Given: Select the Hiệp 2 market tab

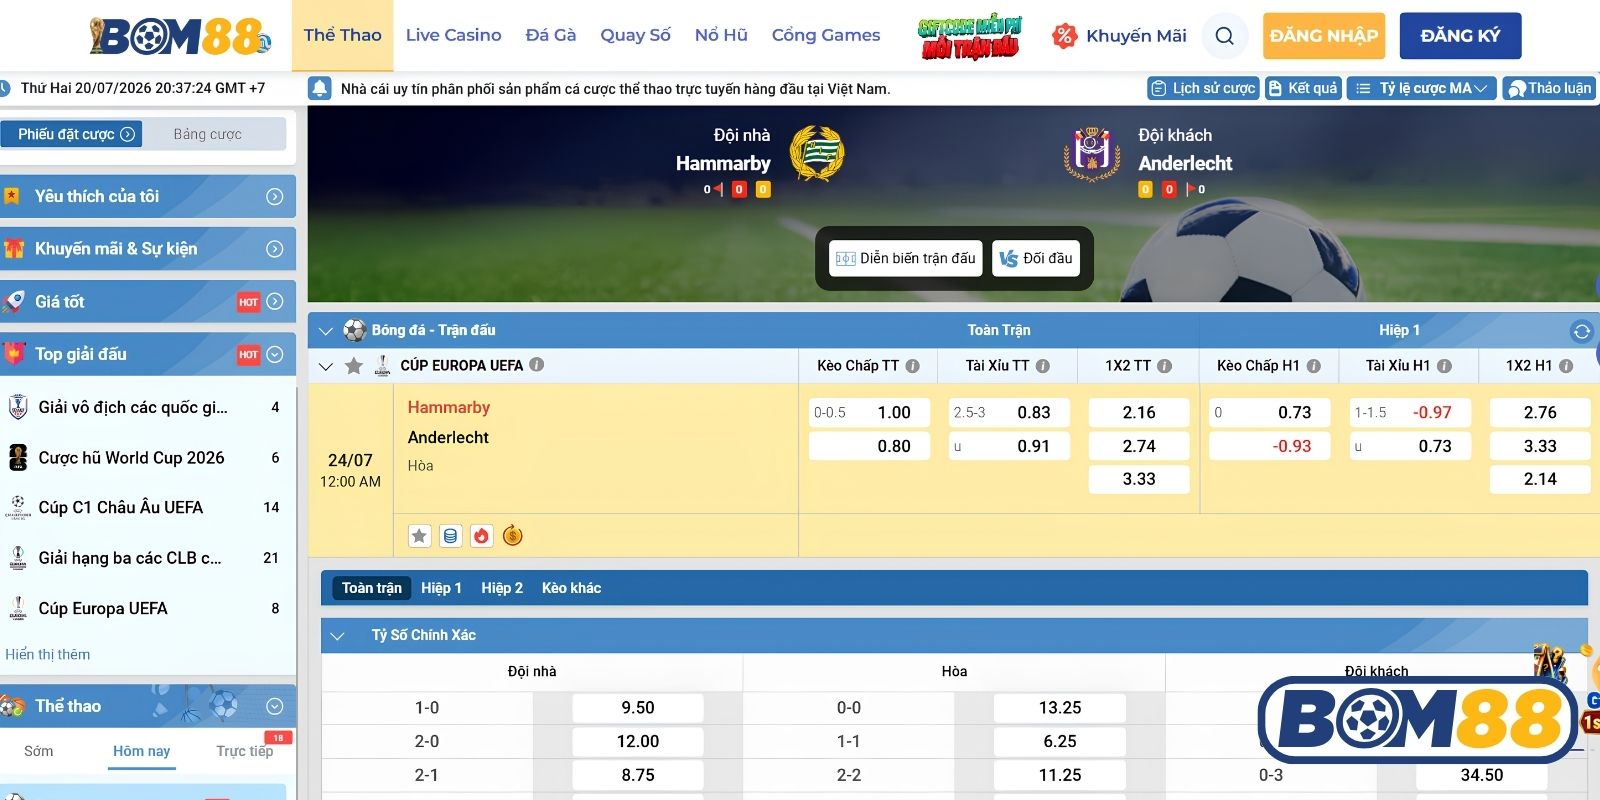Looking at the screenshot, I should (502, 588).
